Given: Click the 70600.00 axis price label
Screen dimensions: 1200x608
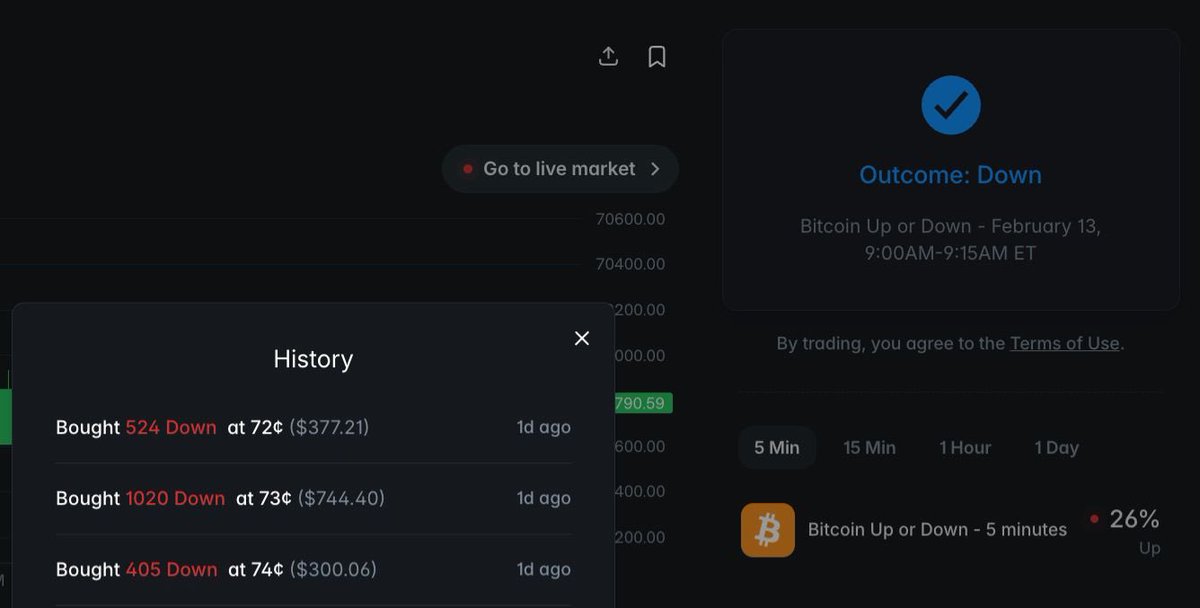Looking at the screenshot, I should (x=630, y=219).
